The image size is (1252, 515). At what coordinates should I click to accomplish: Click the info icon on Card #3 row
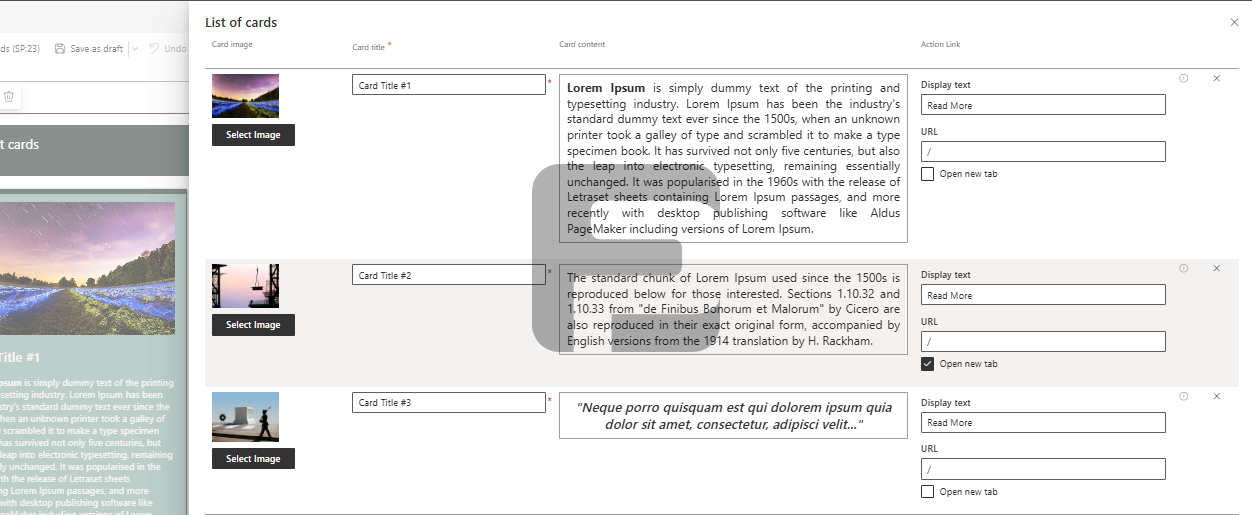(x=1183, y=396)
